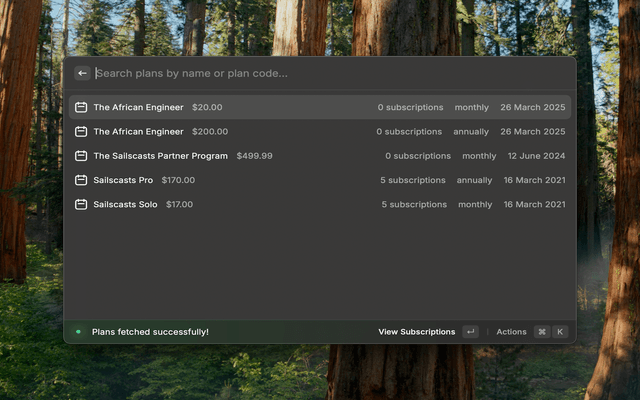640x400 pixels.
Task: Open the Actions menu
Action: (x=511, y=332)
